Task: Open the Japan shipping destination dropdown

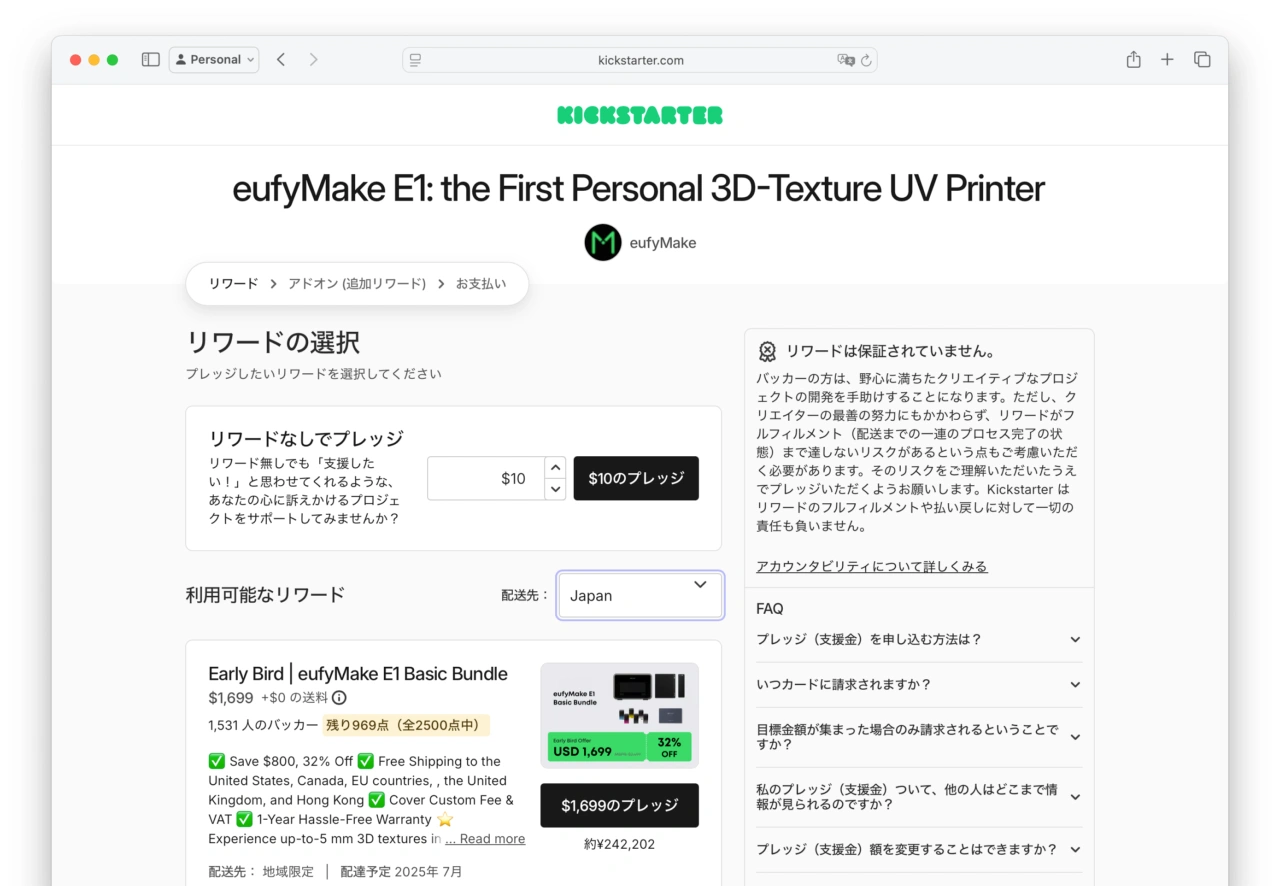Action: tap(639, 595)
